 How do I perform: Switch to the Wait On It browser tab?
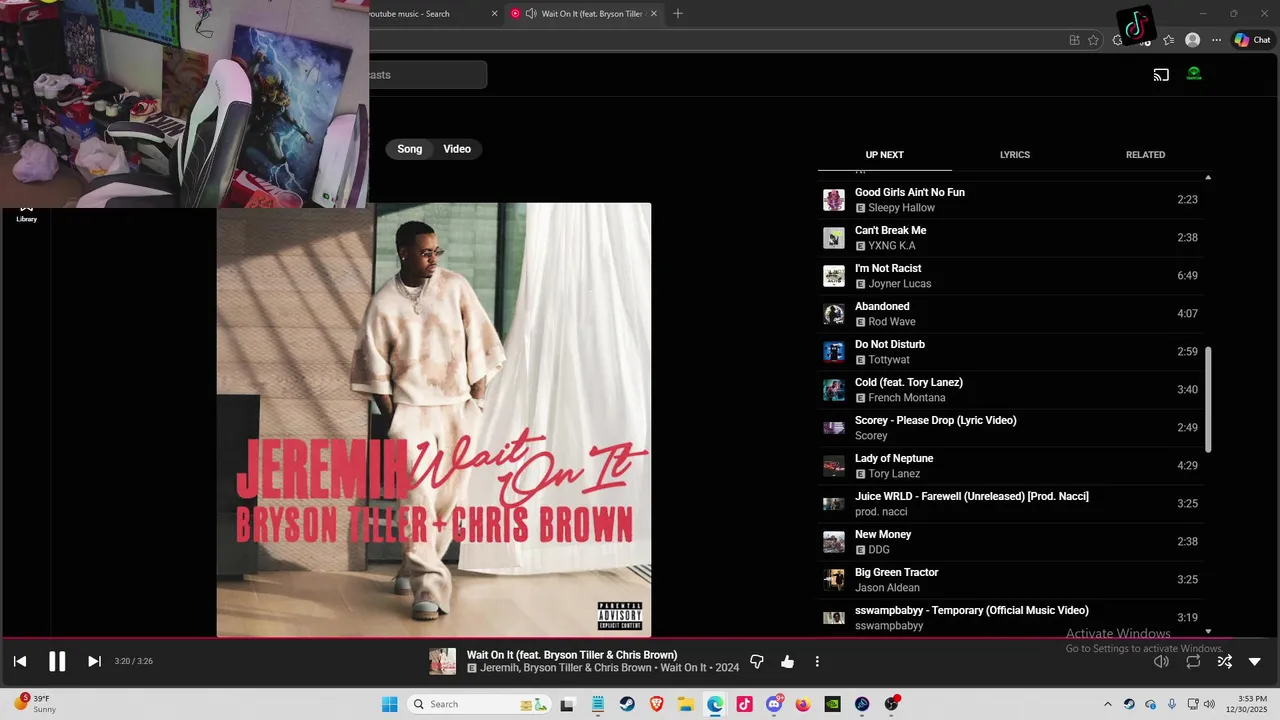point(592,14)
